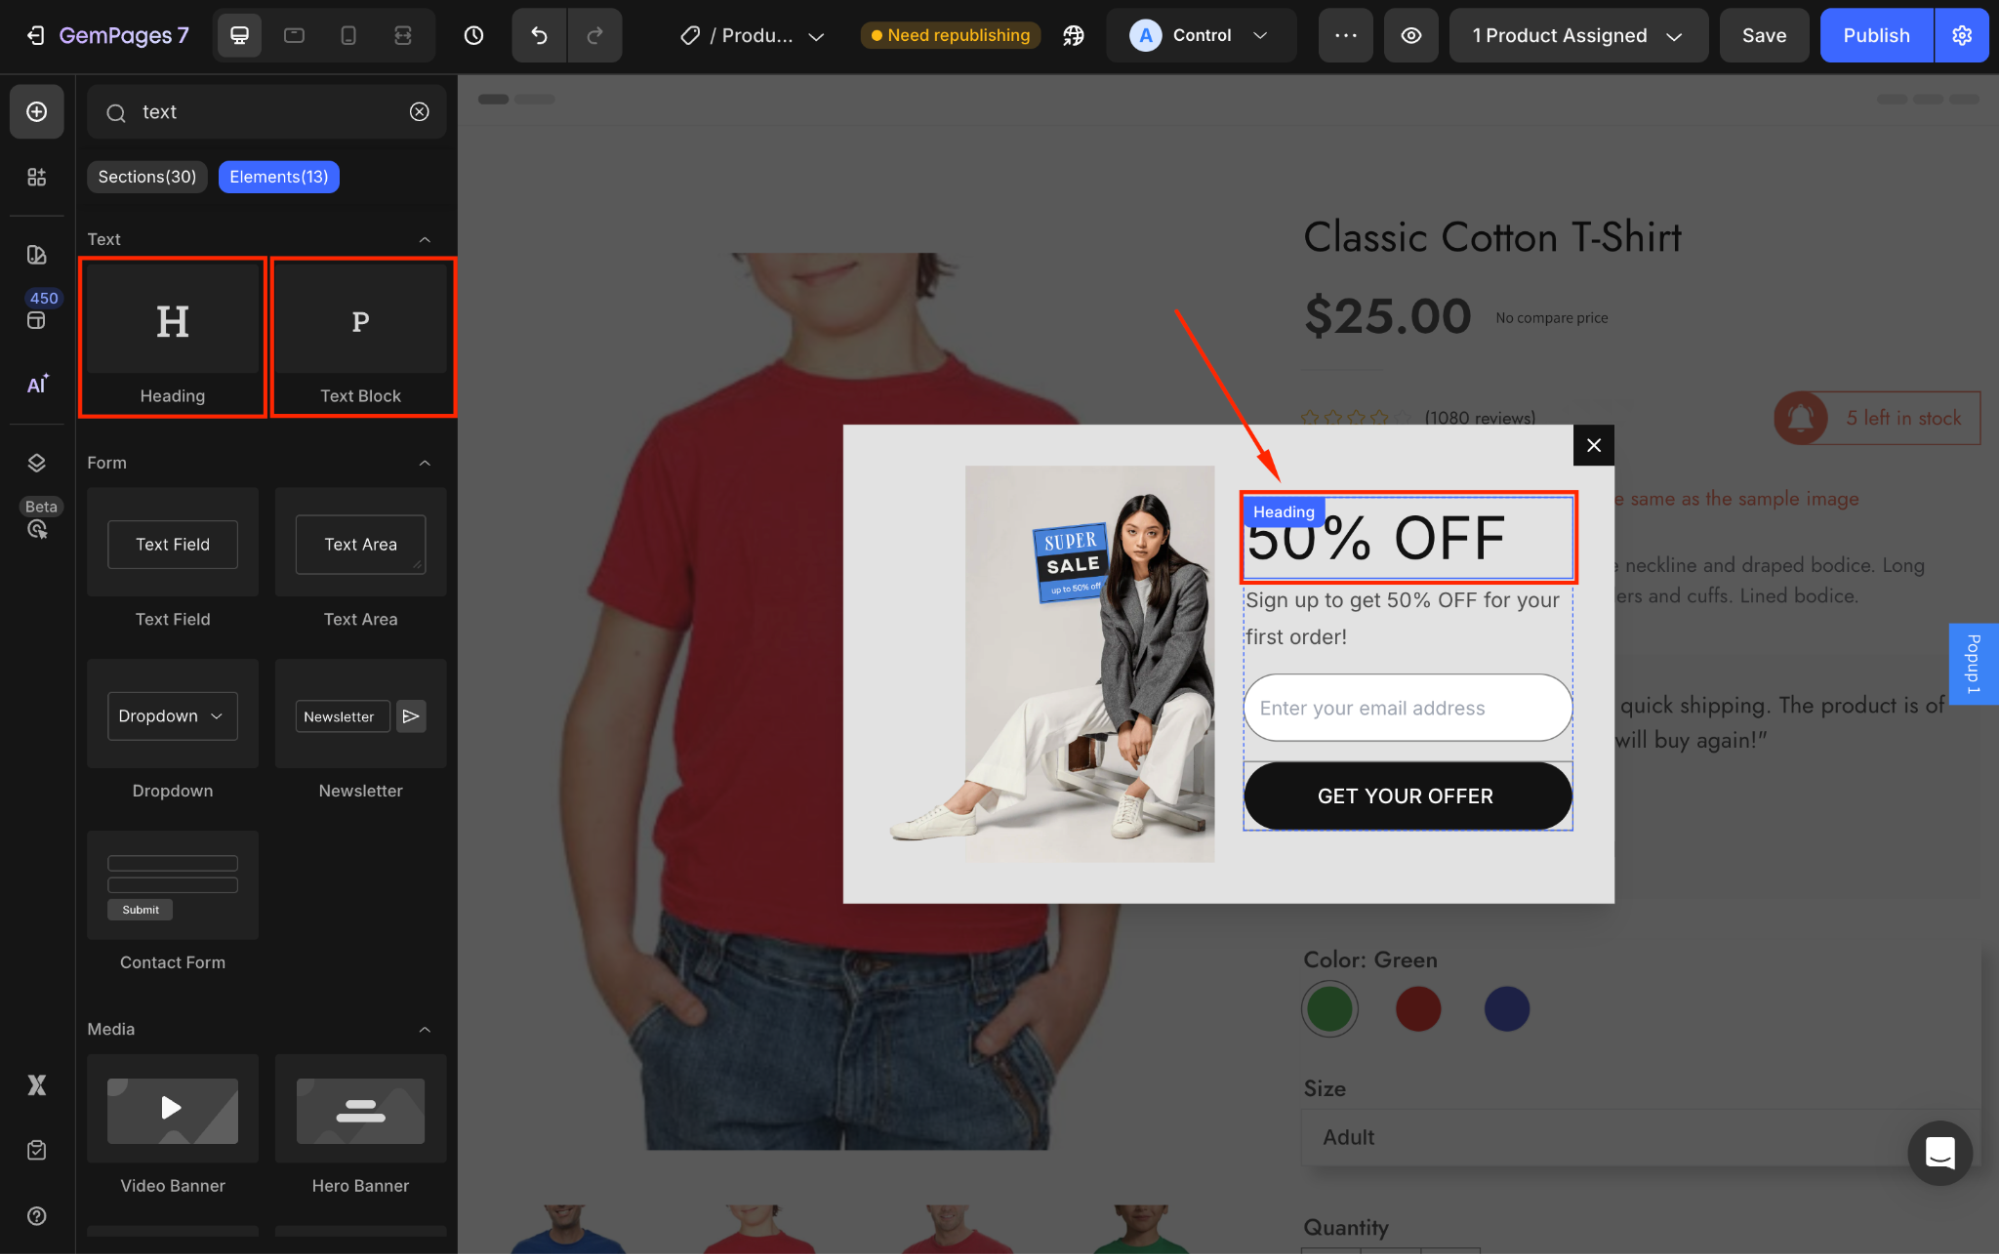The image size is (1999, 1255).
Task: Open the AI assistant sidebar icon
Action: (x=37, y=384)
